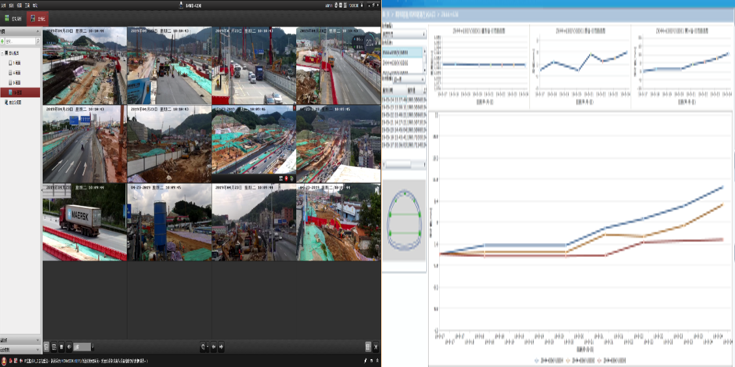Click the full-screen icon at far right of toolbar

376,347
